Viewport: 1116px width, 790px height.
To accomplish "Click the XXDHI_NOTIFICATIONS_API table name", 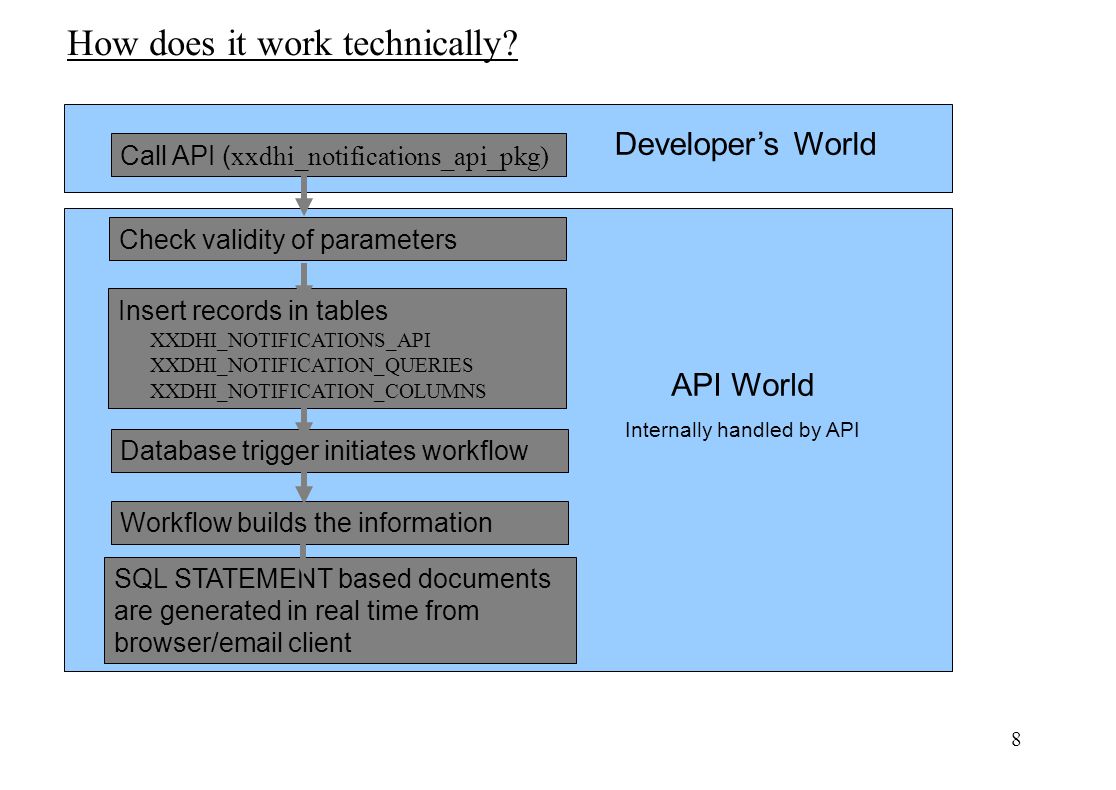I will (290, 340).
